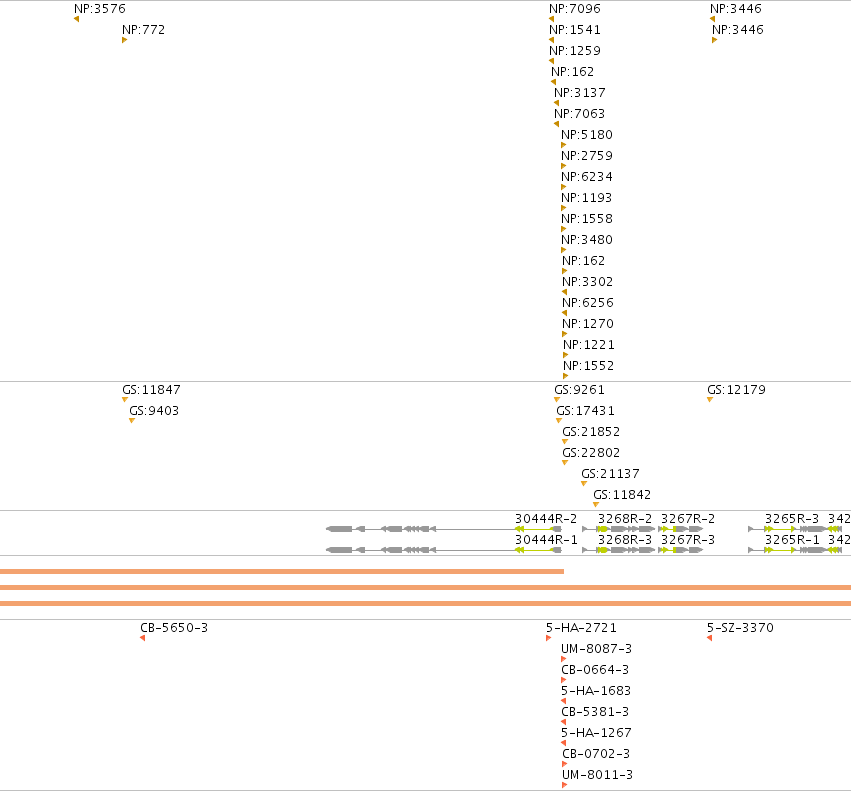851x791 pixels.
Task: Select the NP:3137 feature label
Action: pos(580,93)
